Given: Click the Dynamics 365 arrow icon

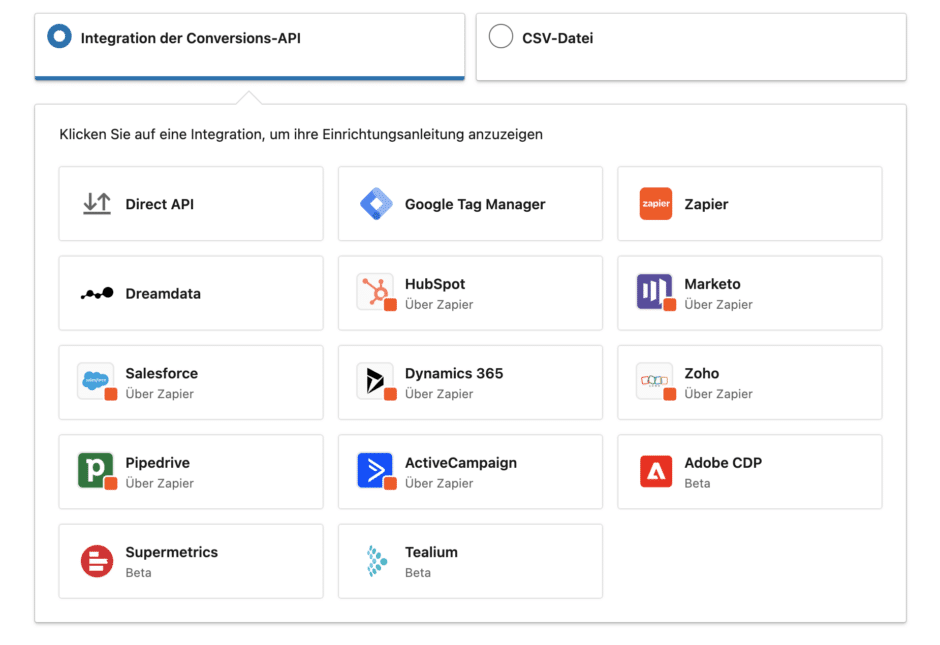Looking at the screenshot, I should 376,381.
